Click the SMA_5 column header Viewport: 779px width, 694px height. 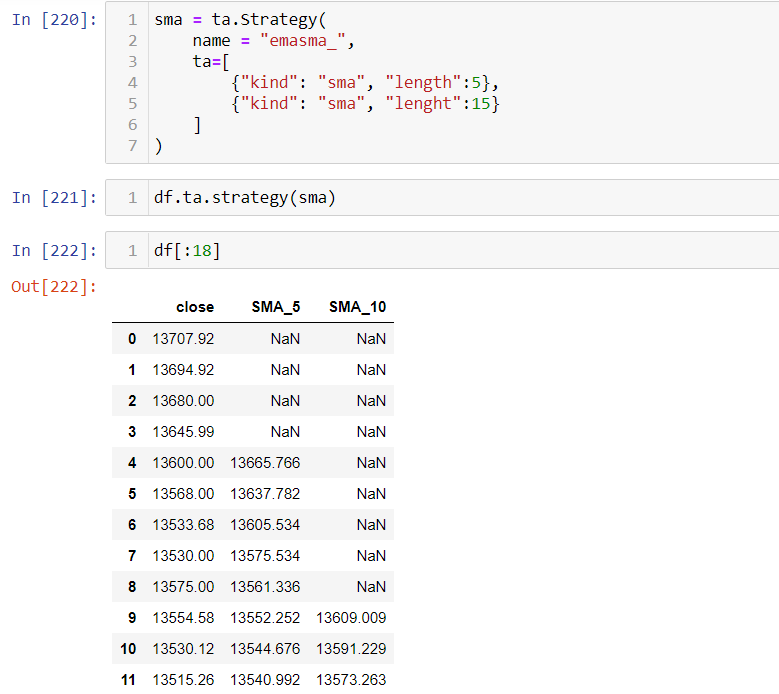tap(276, 307)
